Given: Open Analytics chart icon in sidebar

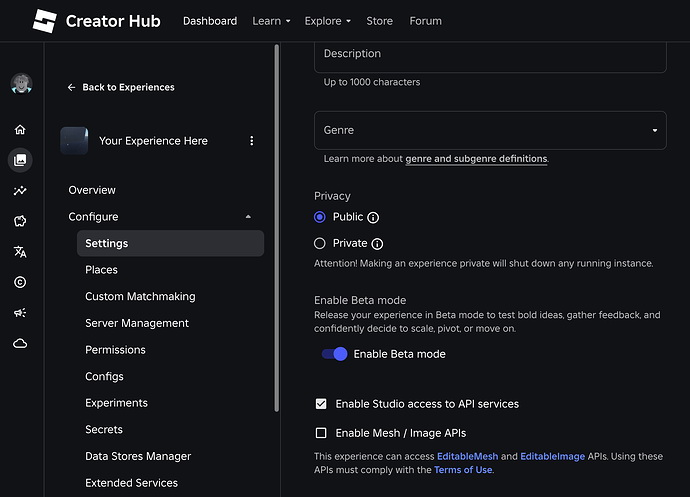Looking at the screenshot, I should 20,191.
